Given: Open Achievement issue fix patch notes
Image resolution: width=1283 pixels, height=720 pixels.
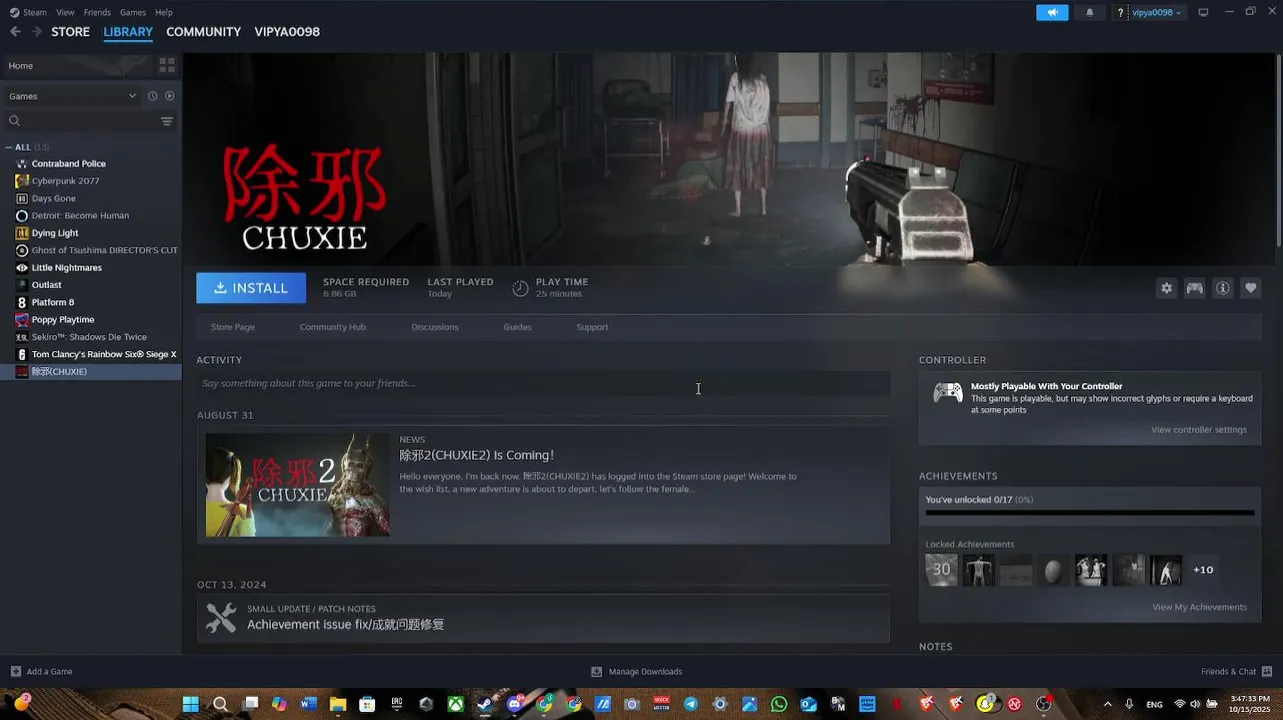Looking at the screenshot, I should pyautogui.click(x=543, y=618).
